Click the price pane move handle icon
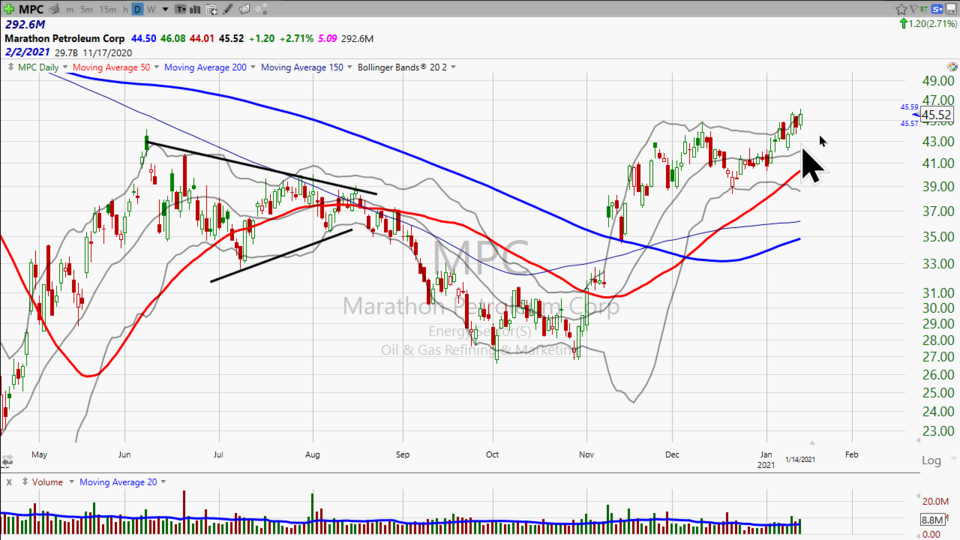Viewport: 960px width, 540px height. pyautogui.click(x=10, y=67)
